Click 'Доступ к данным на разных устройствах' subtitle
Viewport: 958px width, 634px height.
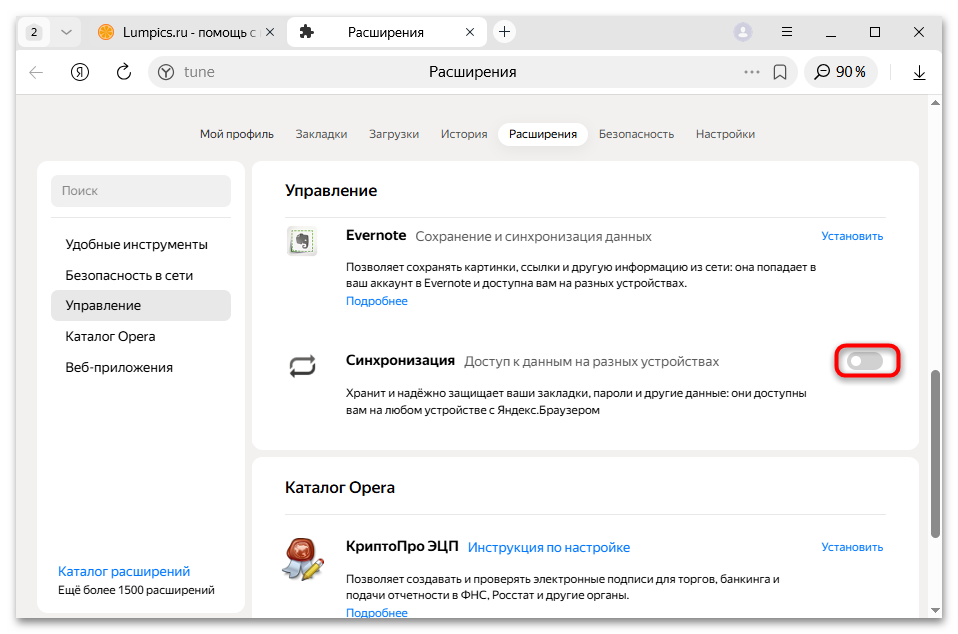coord(591,362)
